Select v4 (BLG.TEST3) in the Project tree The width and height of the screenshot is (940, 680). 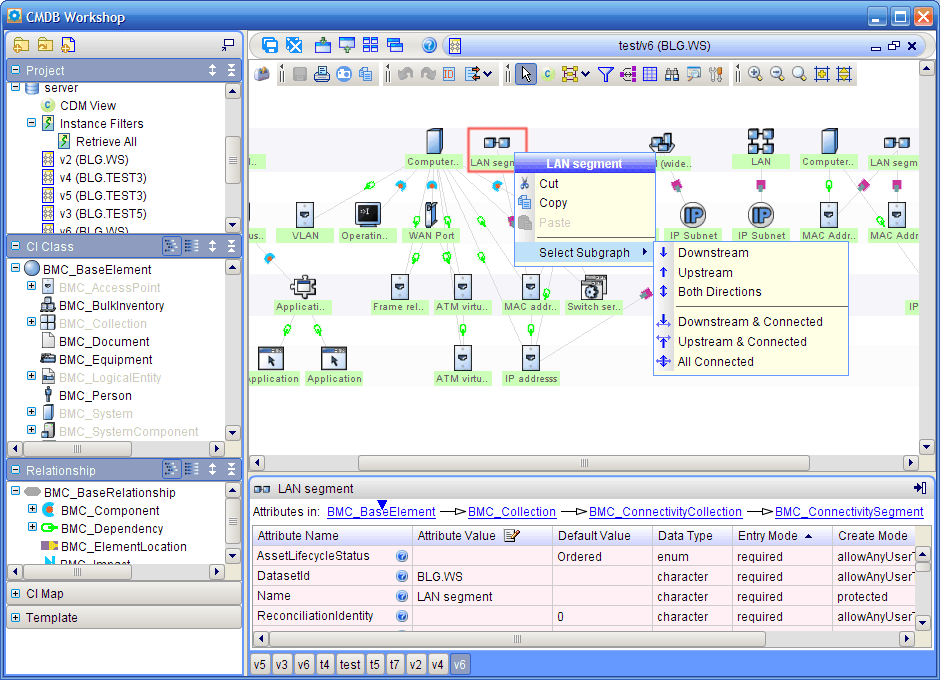tap(103, 177)
